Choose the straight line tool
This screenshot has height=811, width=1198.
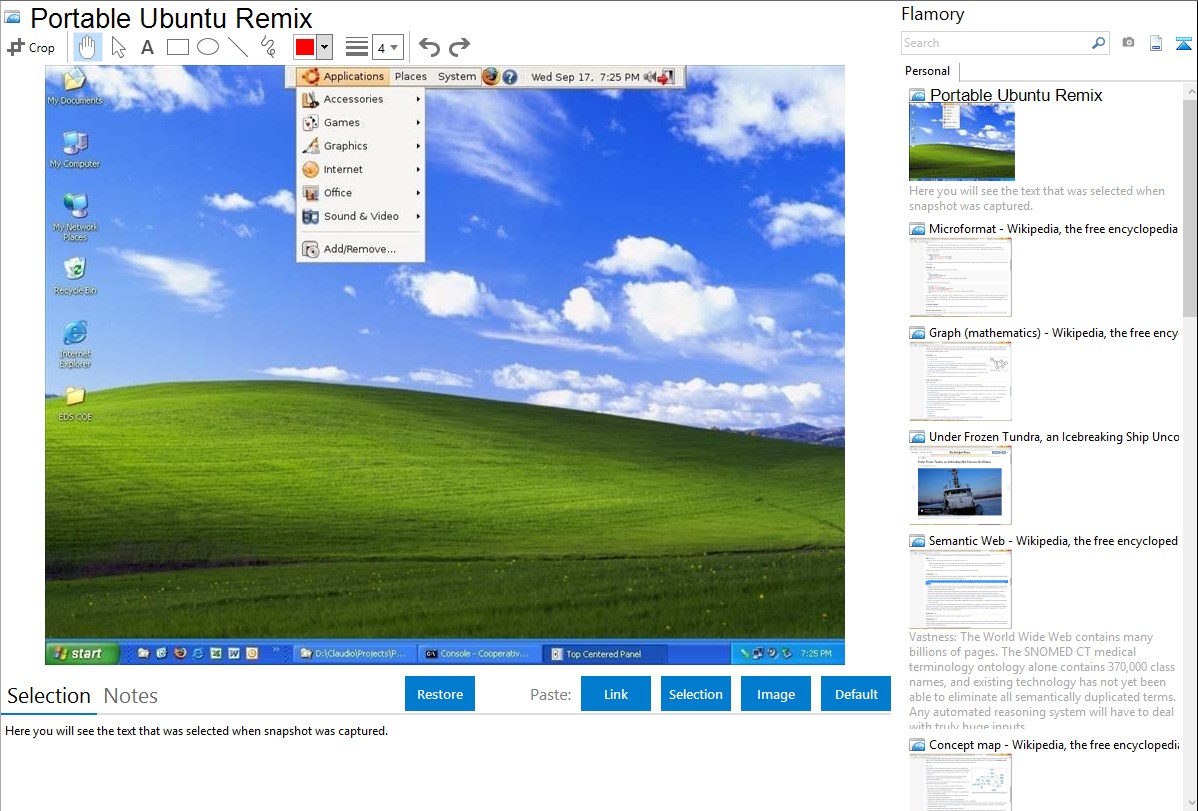pos(238,47)
